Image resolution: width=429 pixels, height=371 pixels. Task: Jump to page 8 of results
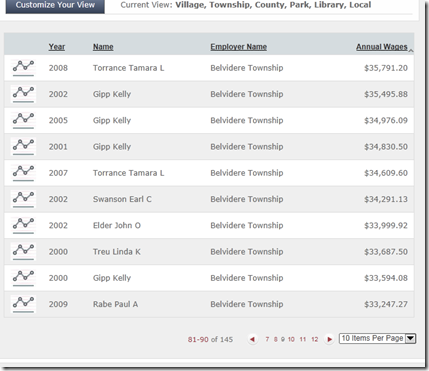[x=276, y=339]
